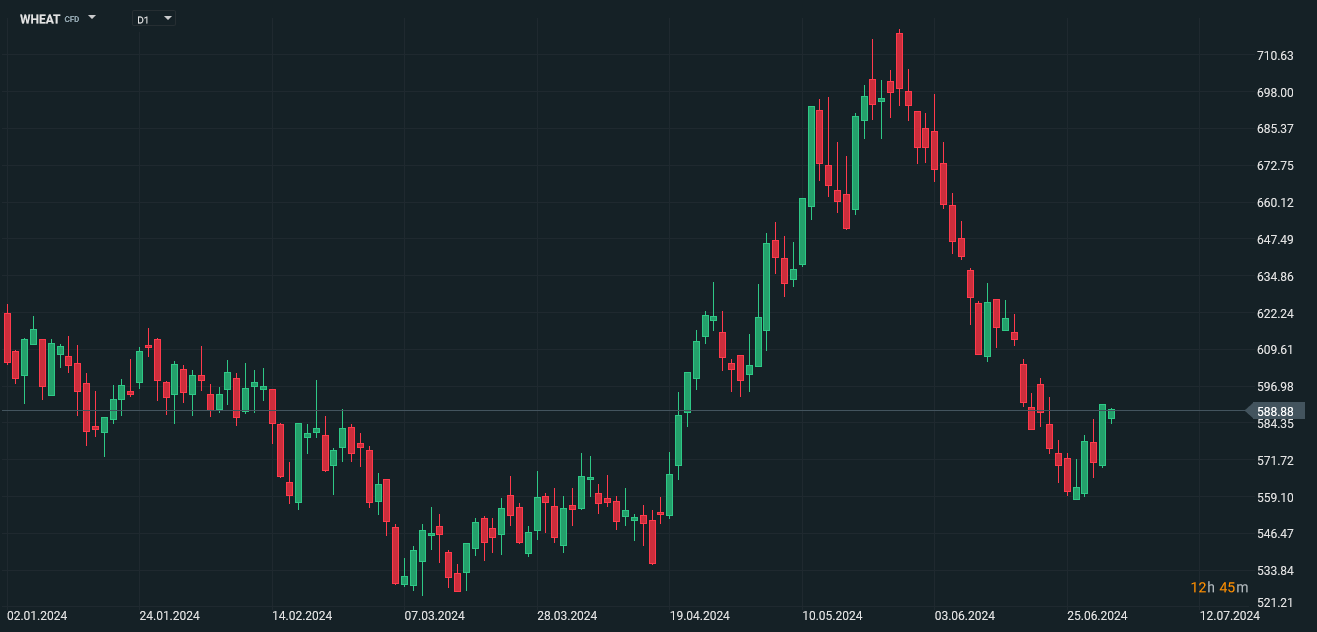Click the 660.12 price axis label
The image size is (1317, 632).
[x=1275, y=203]
